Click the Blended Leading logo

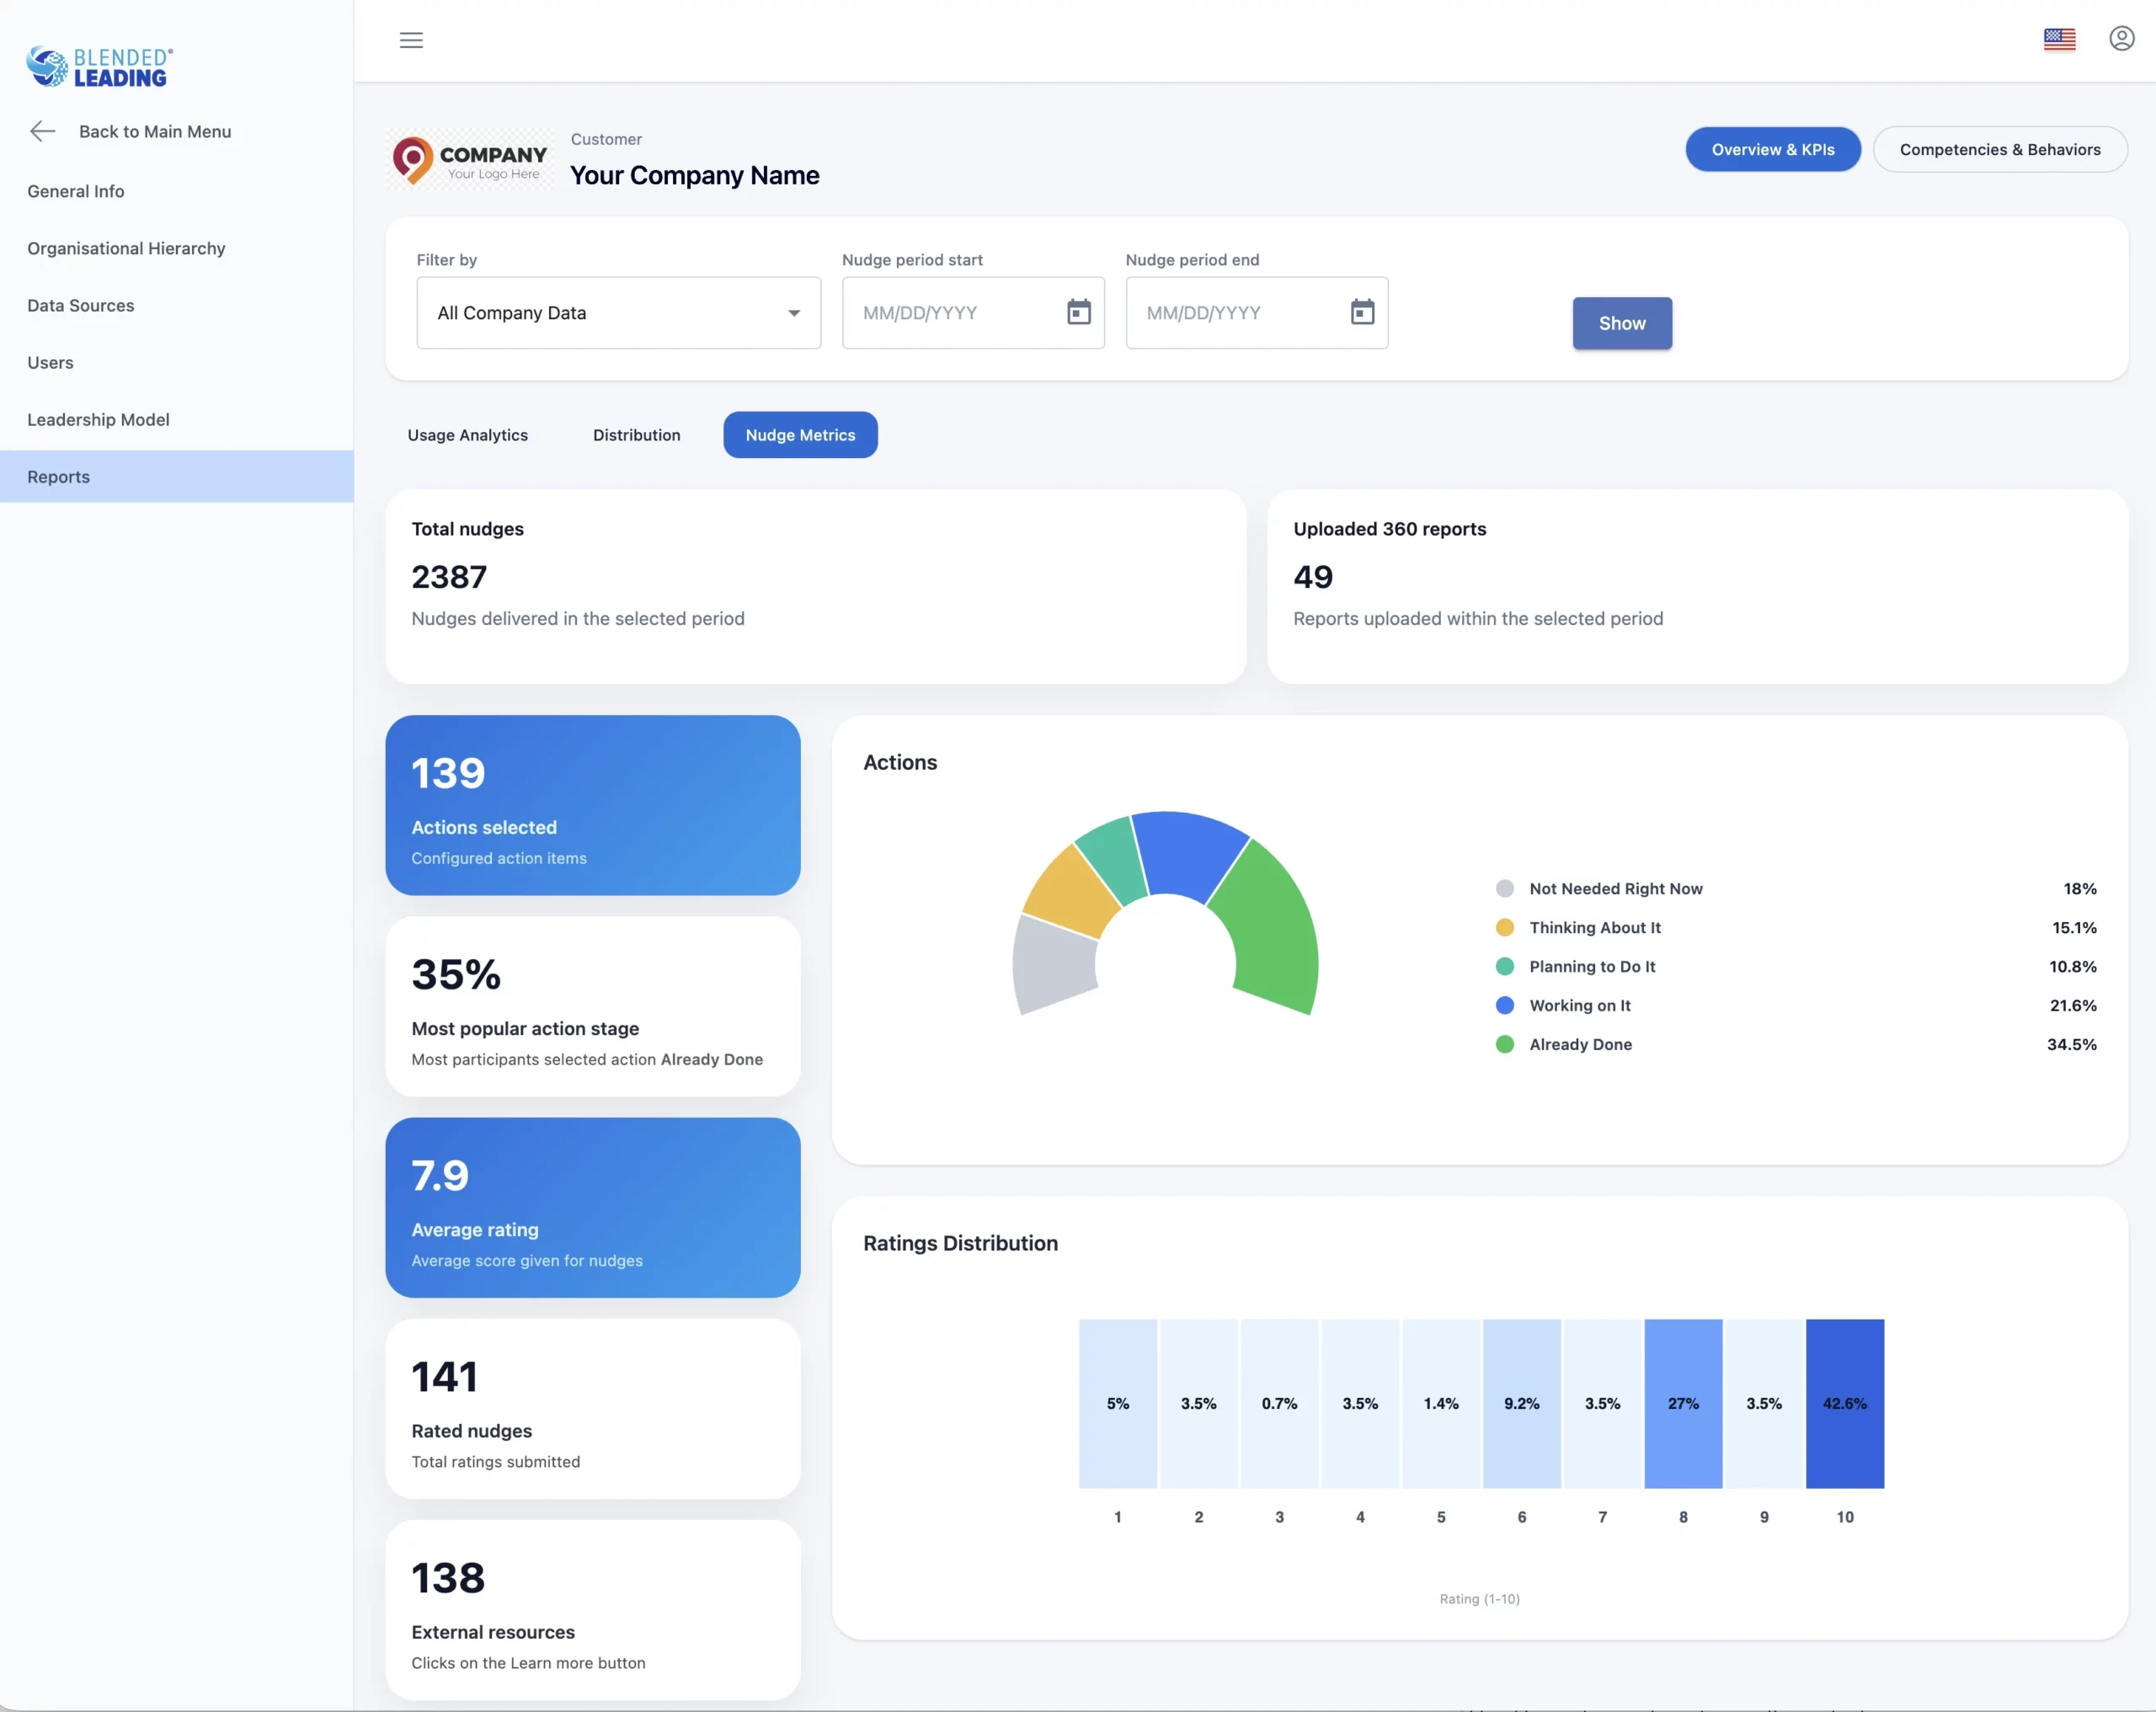click(x=99, y=67)
